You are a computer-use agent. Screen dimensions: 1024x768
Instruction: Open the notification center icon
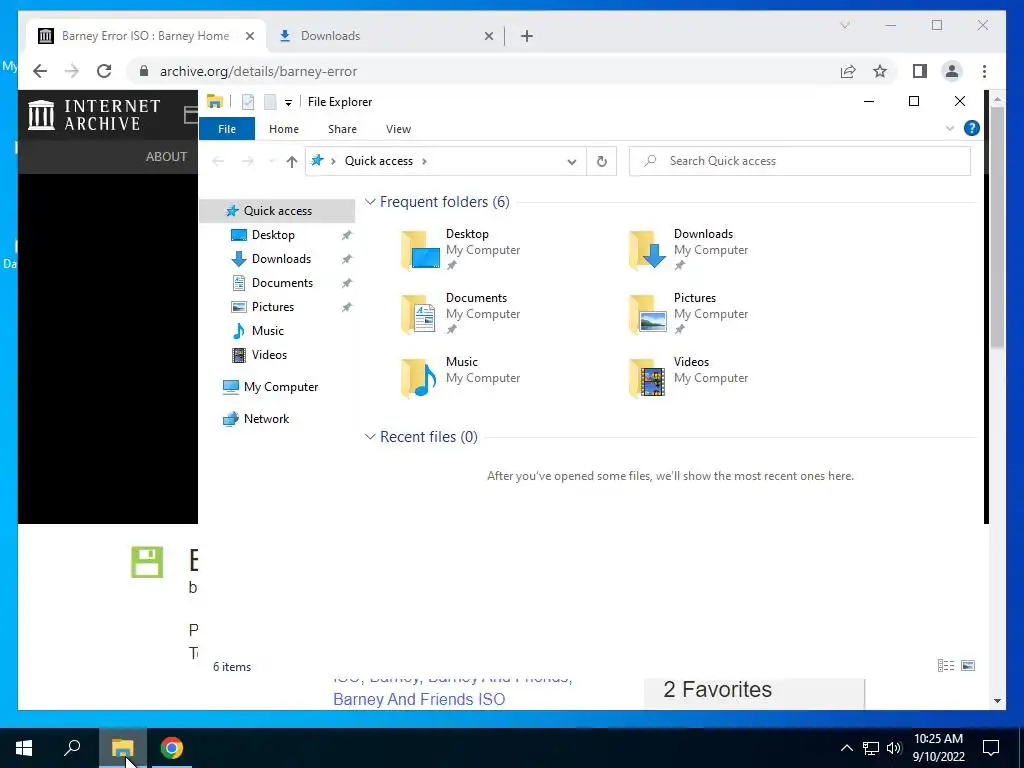coord(991,748)
